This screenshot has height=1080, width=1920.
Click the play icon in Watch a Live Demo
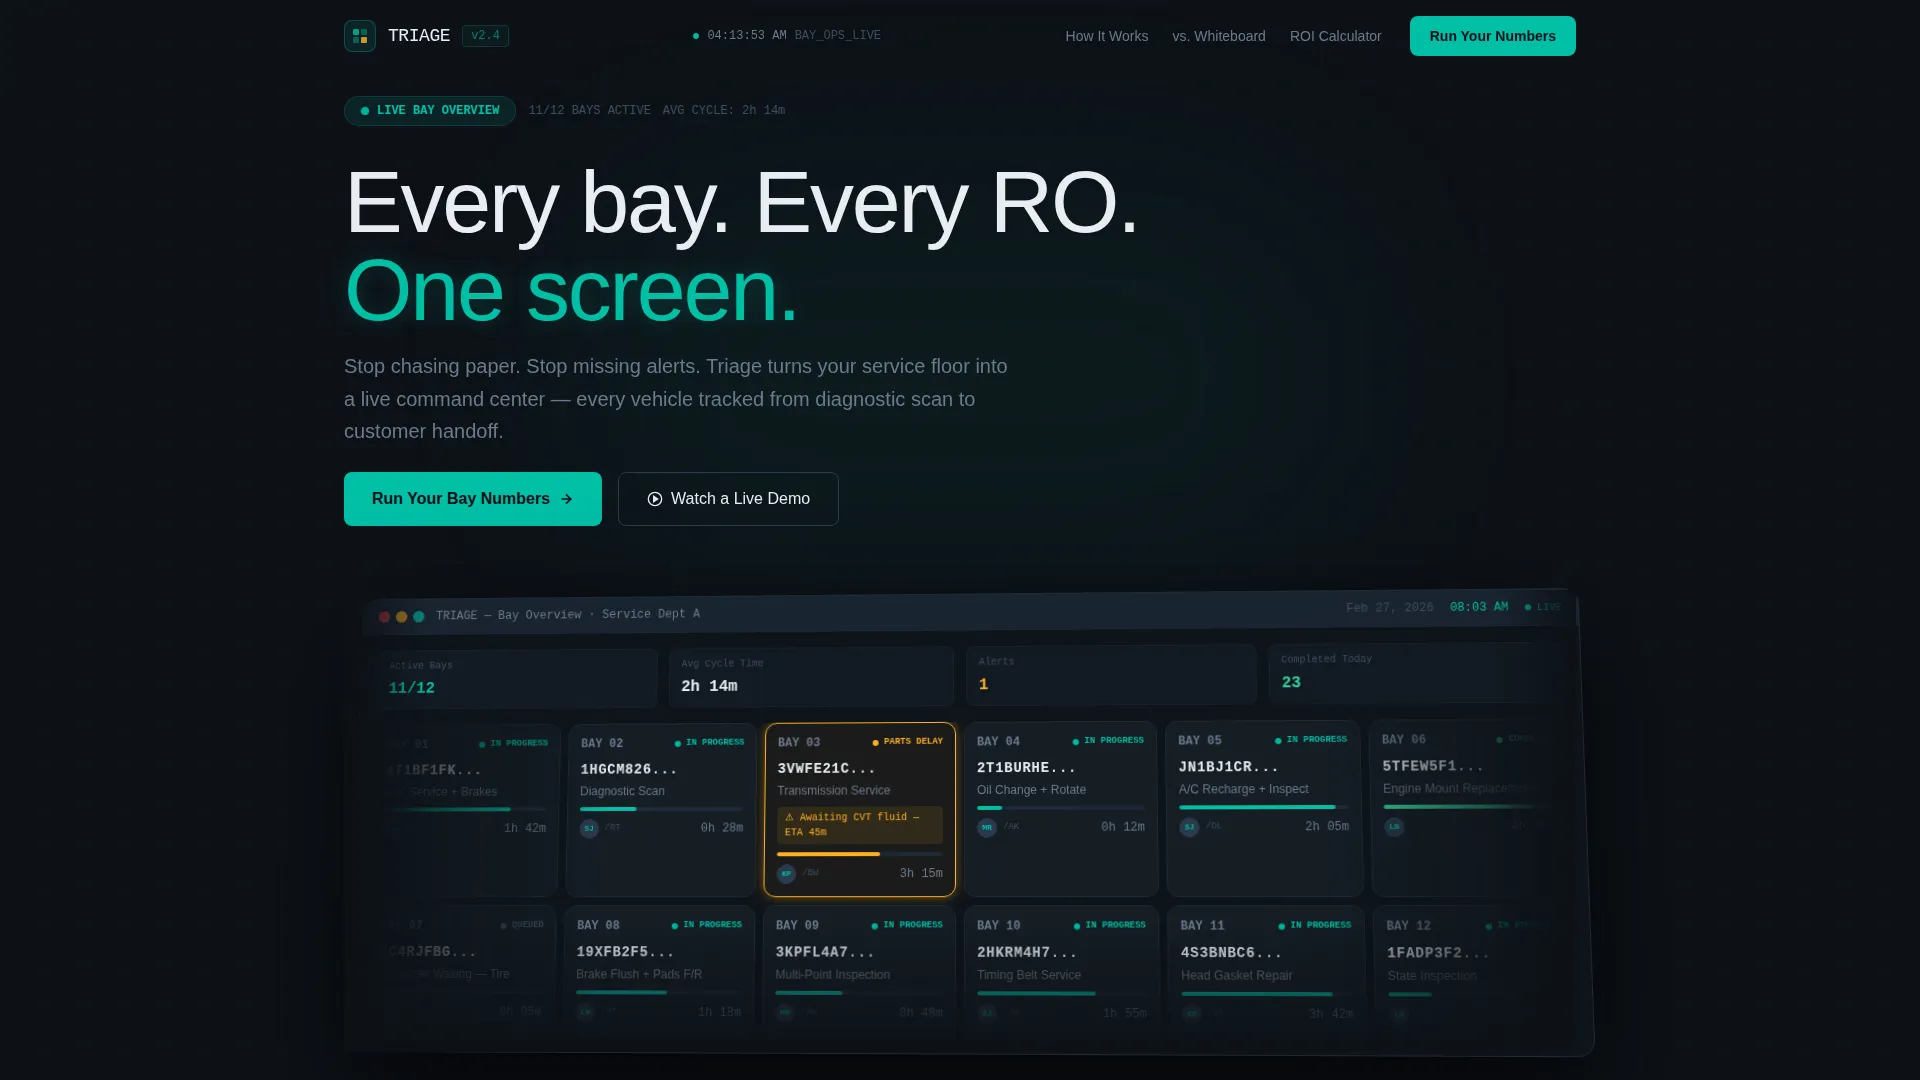click(x=655, y=499)
